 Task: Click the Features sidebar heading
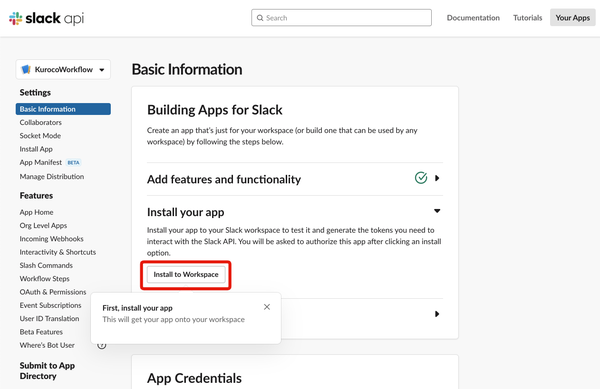pyautogui.click(x=36, y=195)
